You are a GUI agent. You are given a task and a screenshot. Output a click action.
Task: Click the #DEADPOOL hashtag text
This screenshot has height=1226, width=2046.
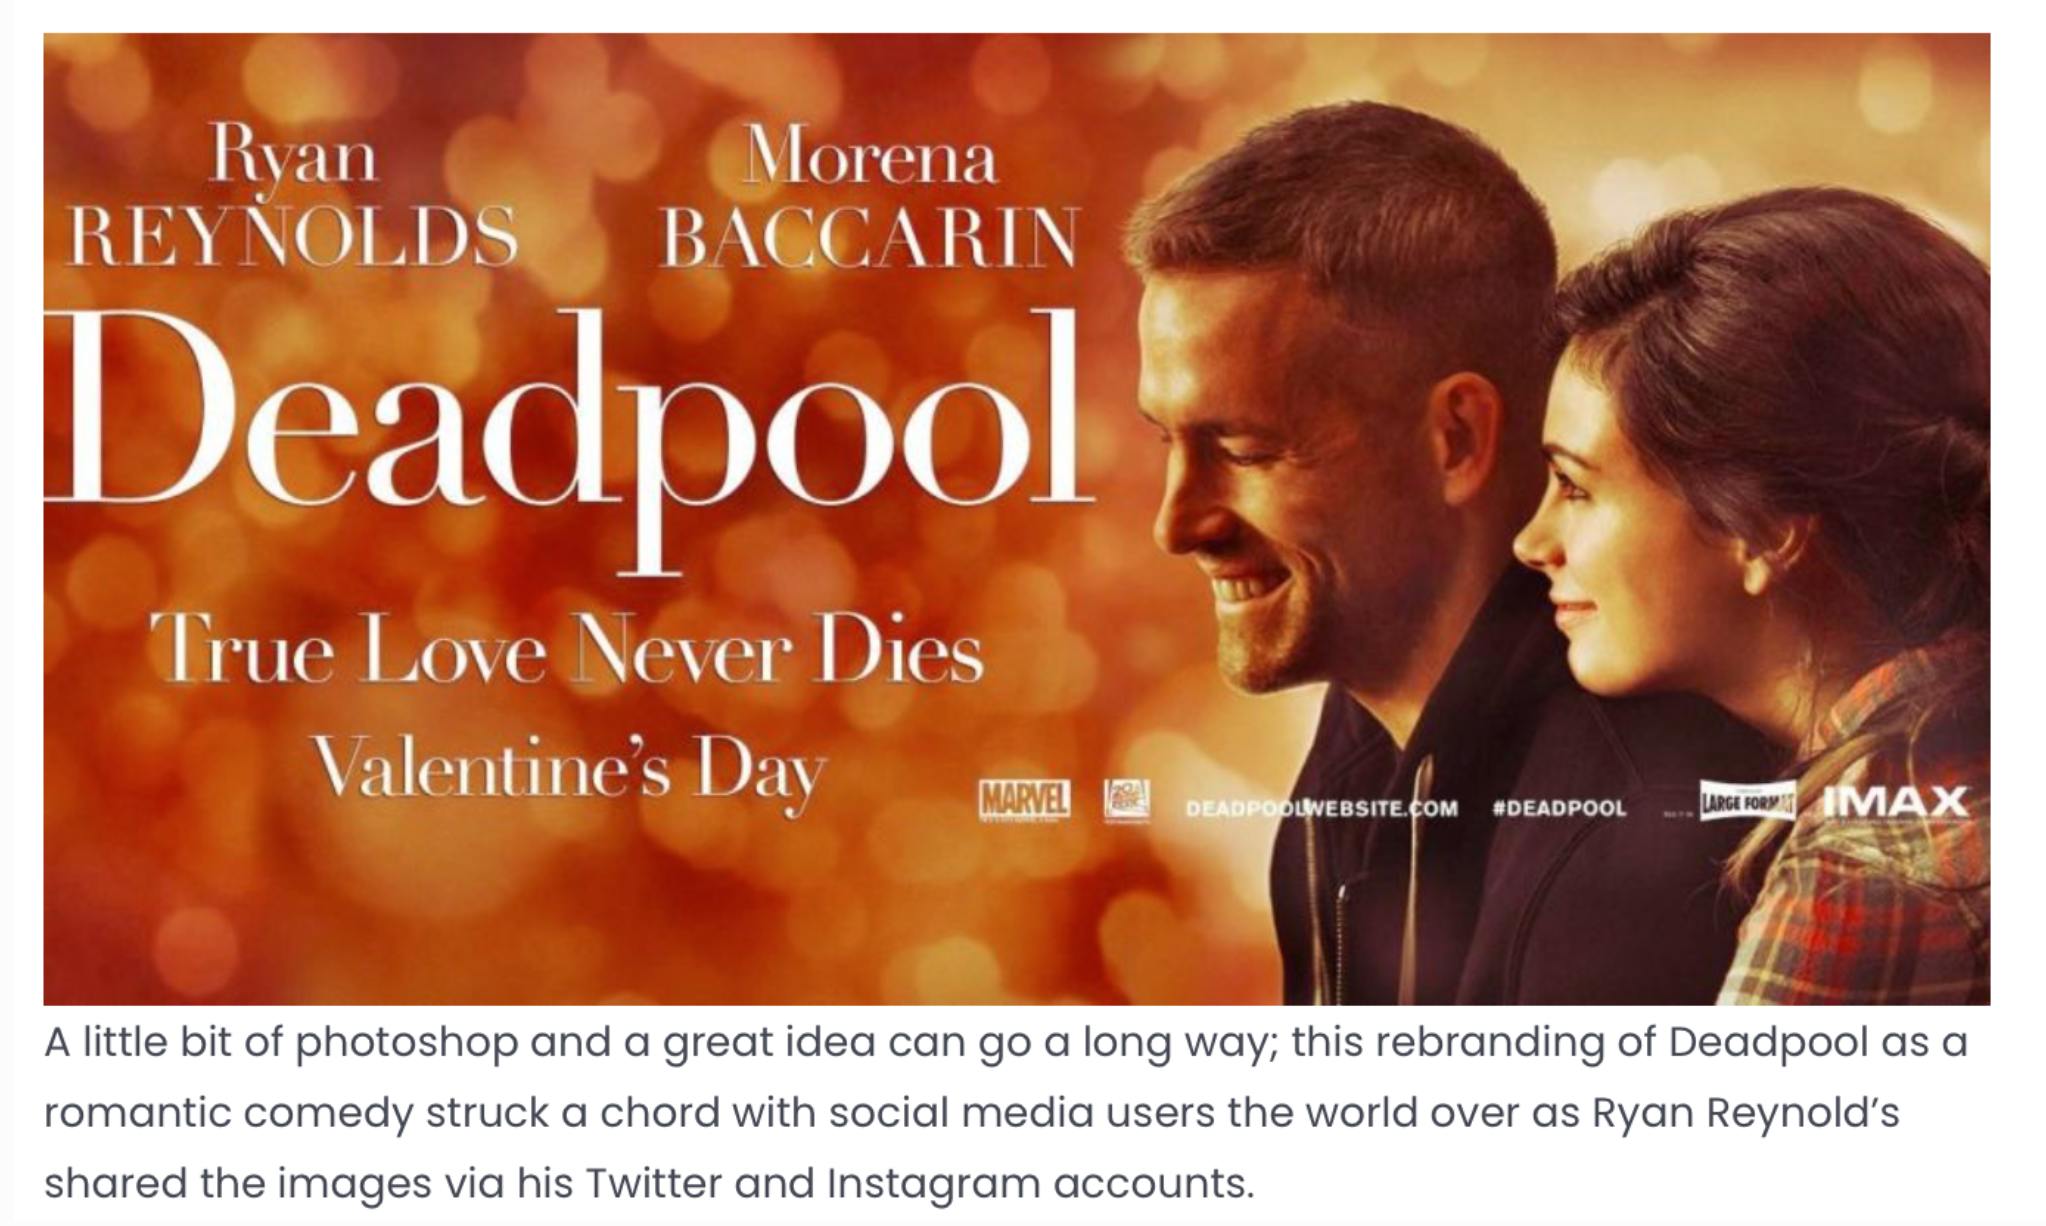tap(1559, 808)
